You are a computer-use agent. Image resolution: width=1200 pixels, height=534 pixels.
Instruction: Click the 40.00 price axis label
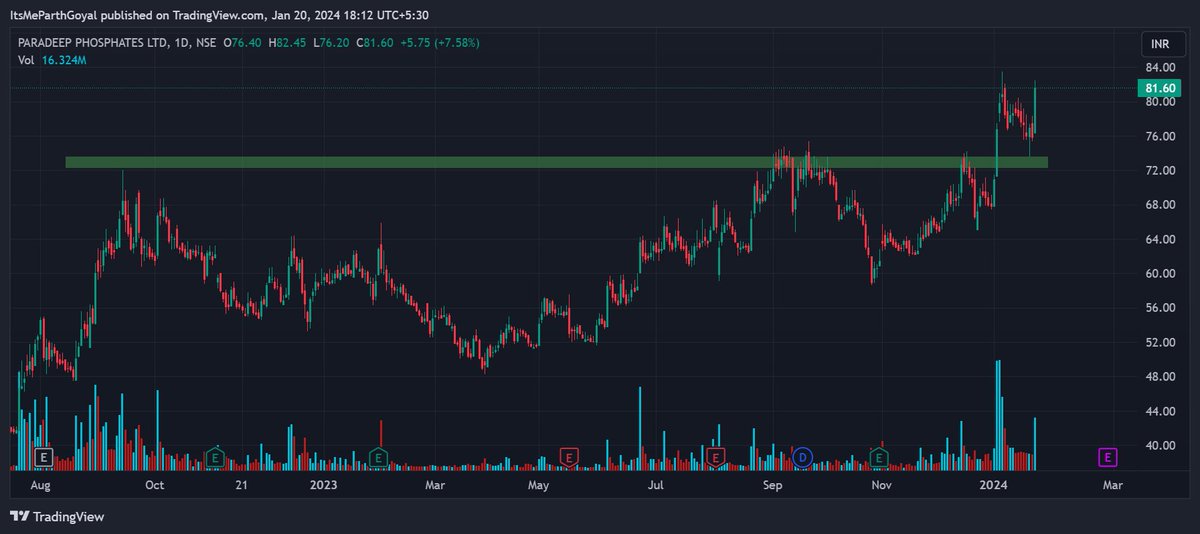1158,445
